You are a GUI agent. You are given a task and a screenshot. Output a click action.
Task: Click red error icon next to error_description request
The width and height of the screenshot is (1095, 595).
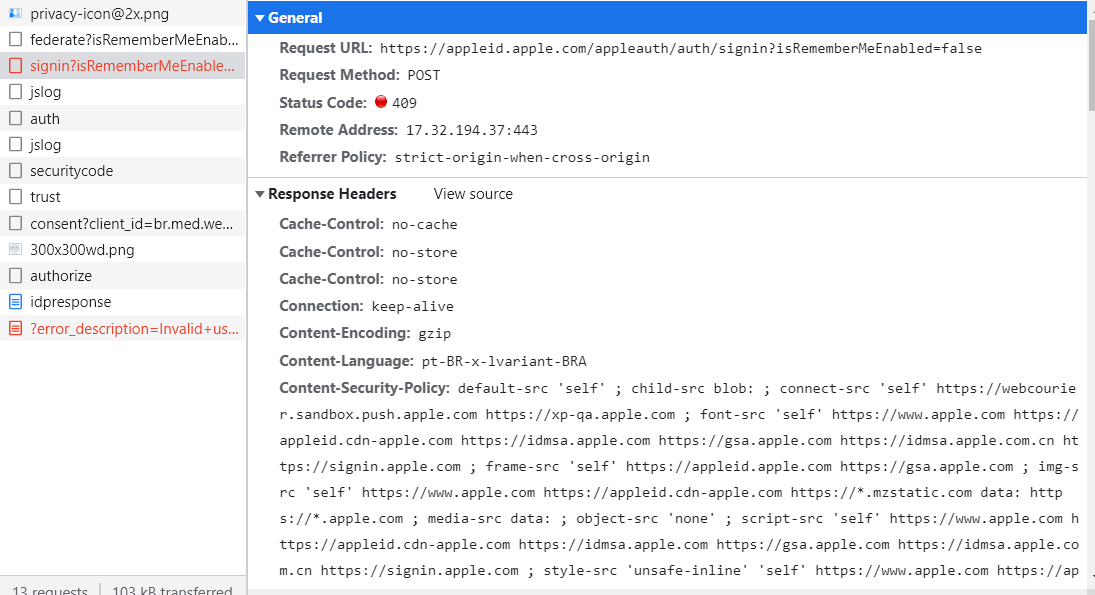14,328
